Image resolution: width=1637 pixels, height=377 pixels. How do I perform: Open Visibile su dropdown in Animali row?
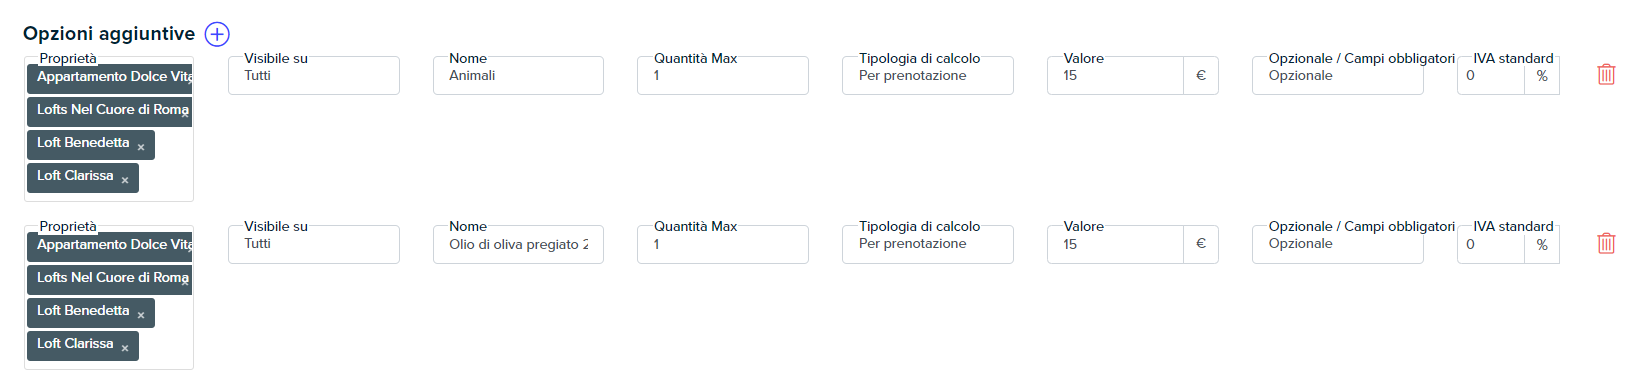click(314, 76)
